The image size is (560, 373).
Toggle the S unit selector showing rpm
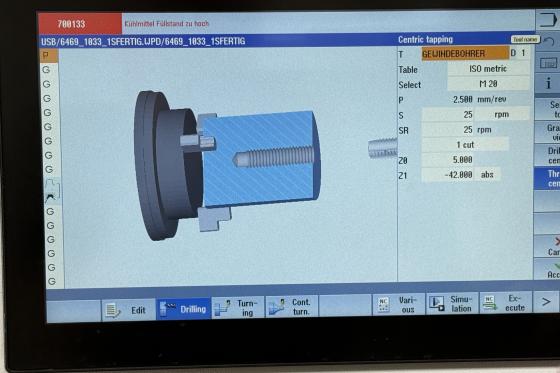tap(501, 114)
